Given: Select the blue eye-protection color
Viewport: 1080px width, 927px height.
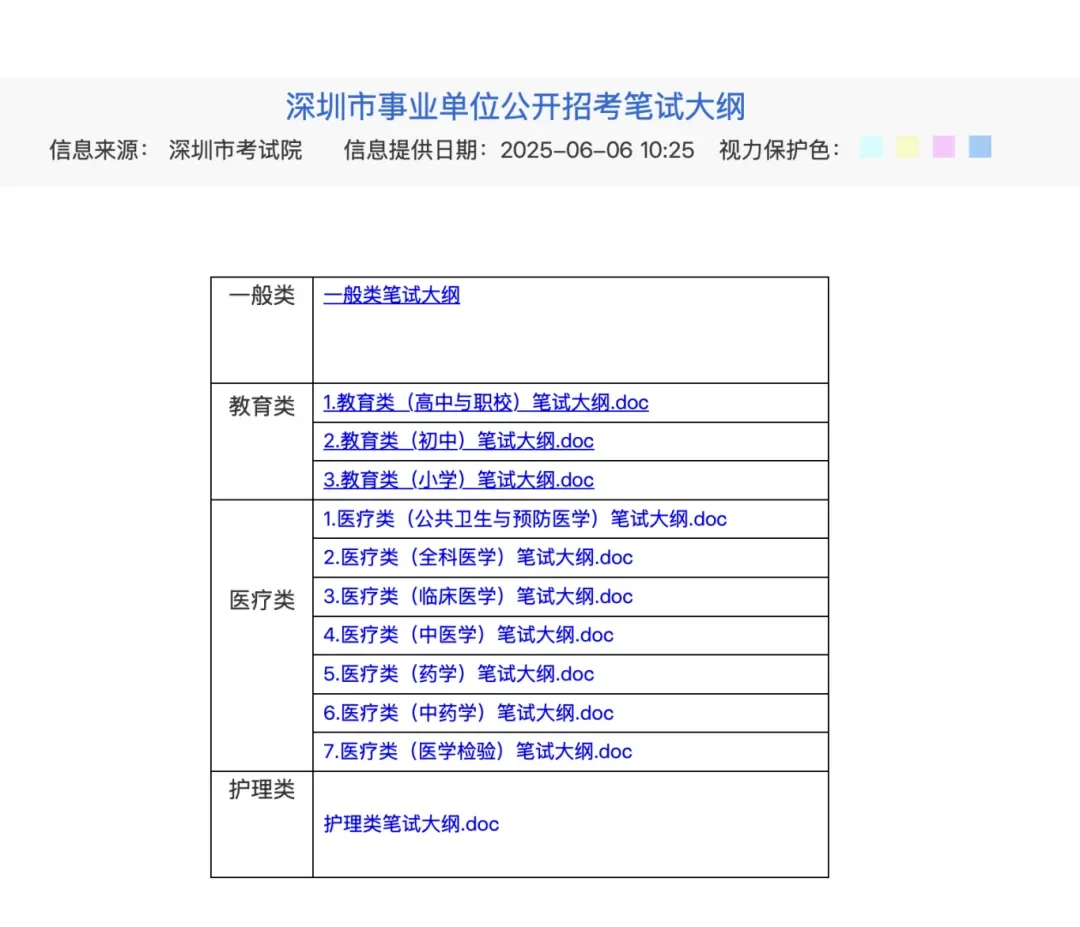Looking at the screenshot, I should [x=979, y=147].
